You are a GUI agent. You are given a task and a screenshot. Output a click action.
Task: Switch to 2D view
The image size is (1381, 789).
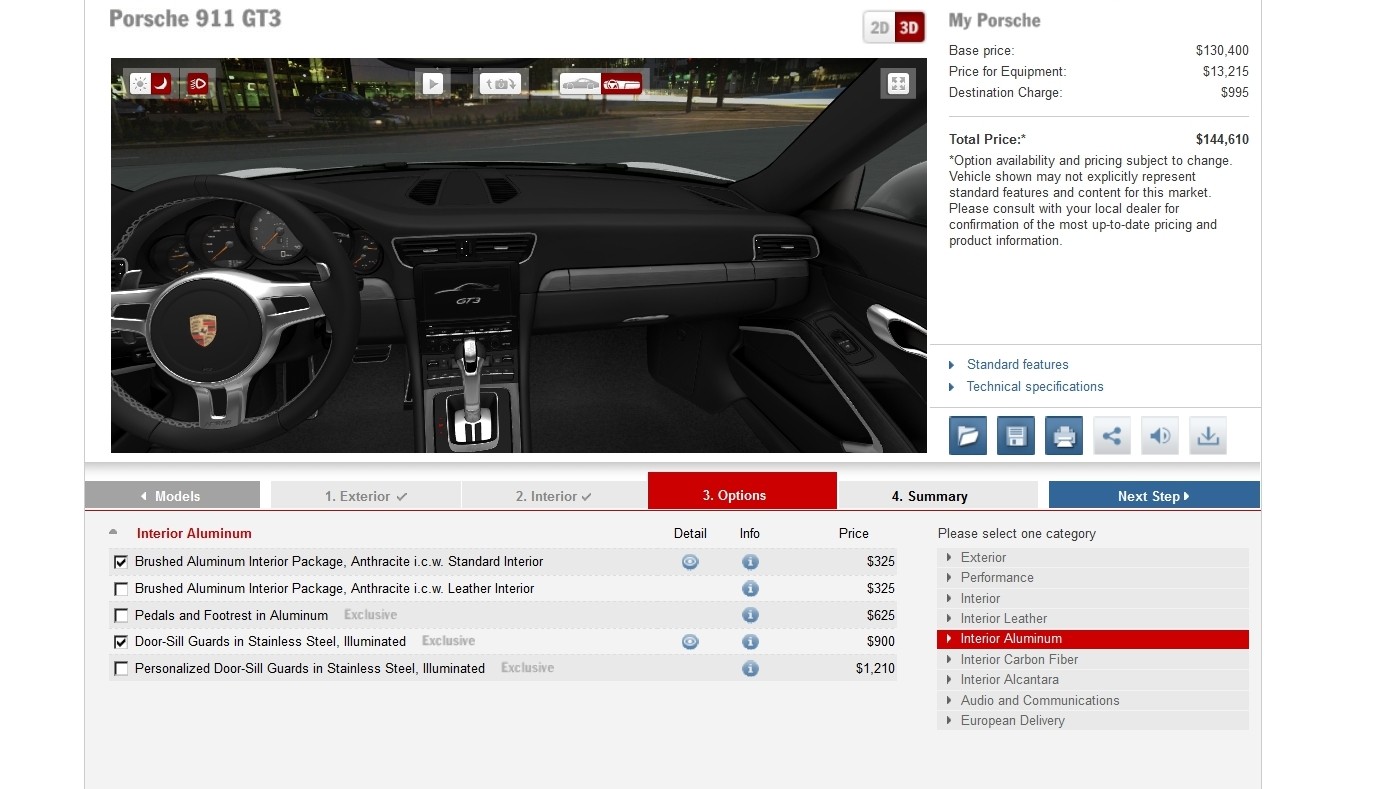pyautogui.click(x=879, y=28)
